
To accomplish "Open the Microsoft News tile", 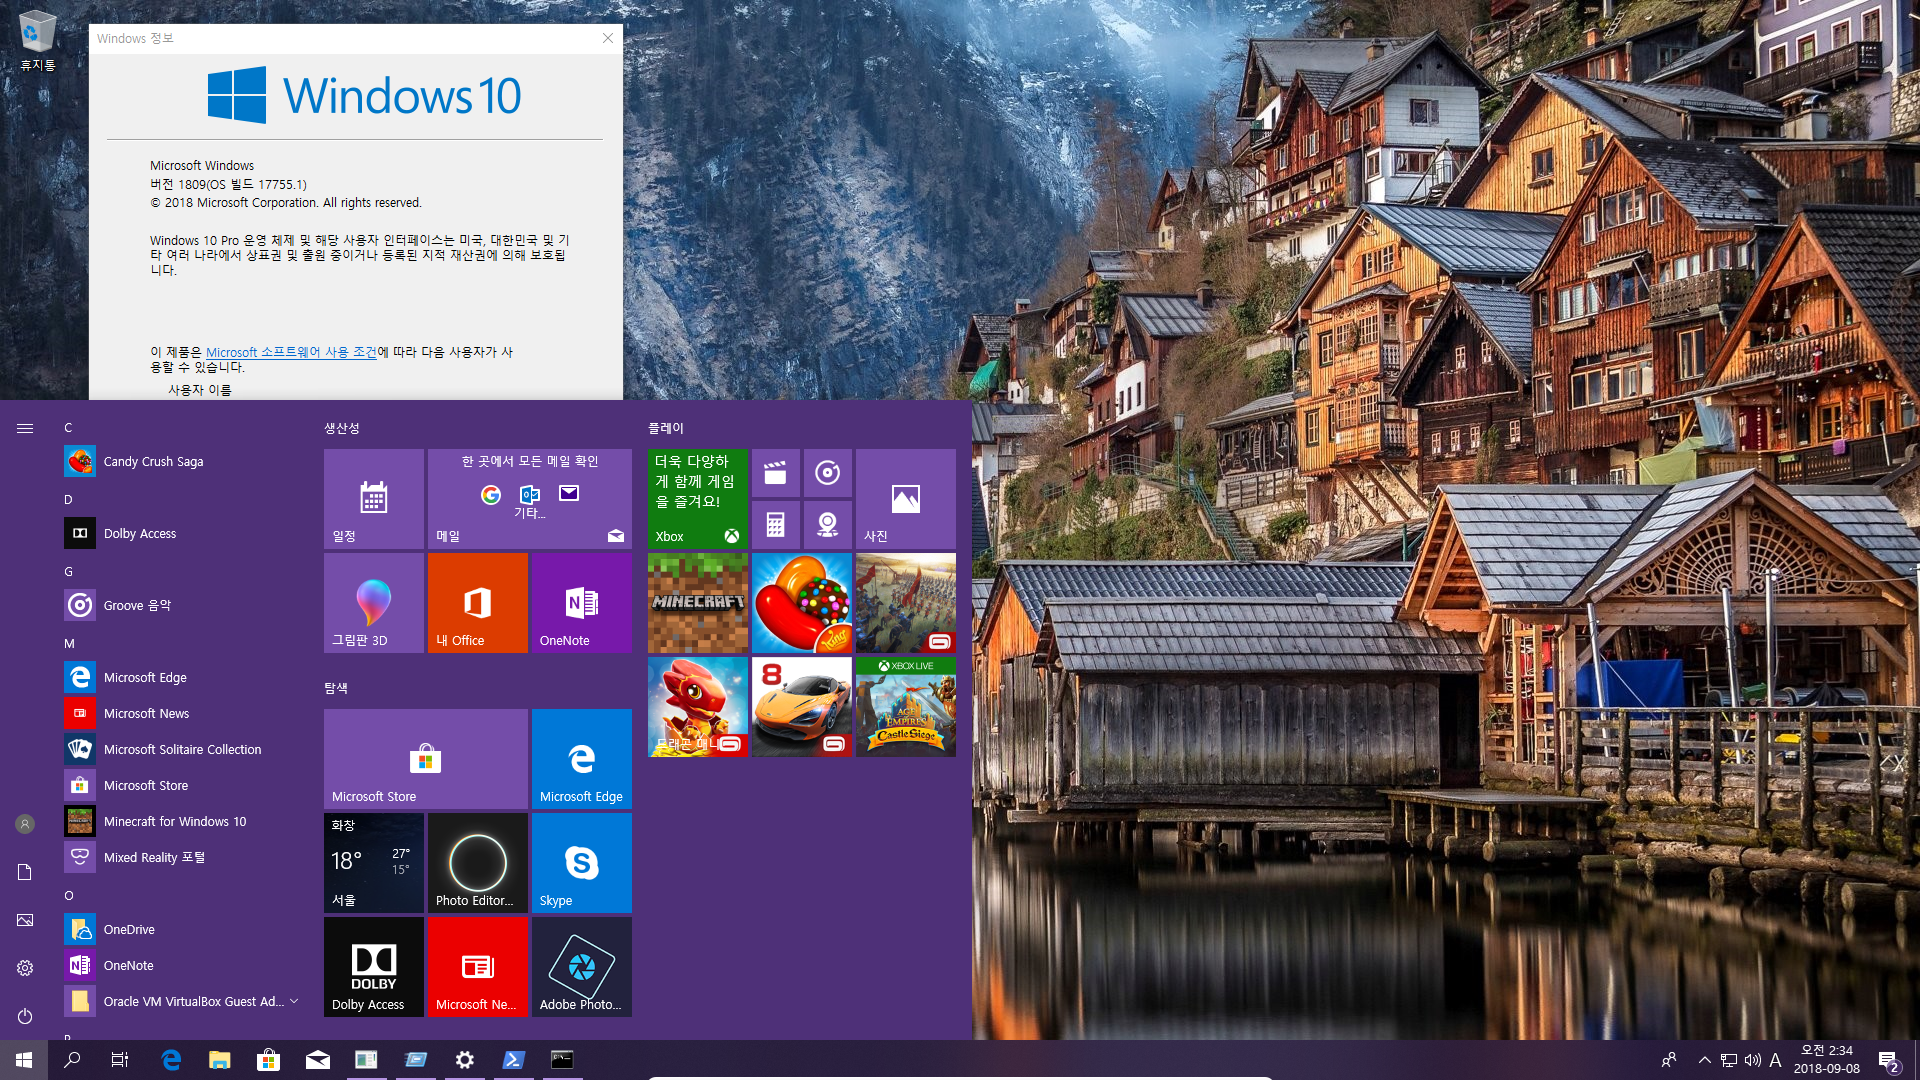I will pos(478,967).
